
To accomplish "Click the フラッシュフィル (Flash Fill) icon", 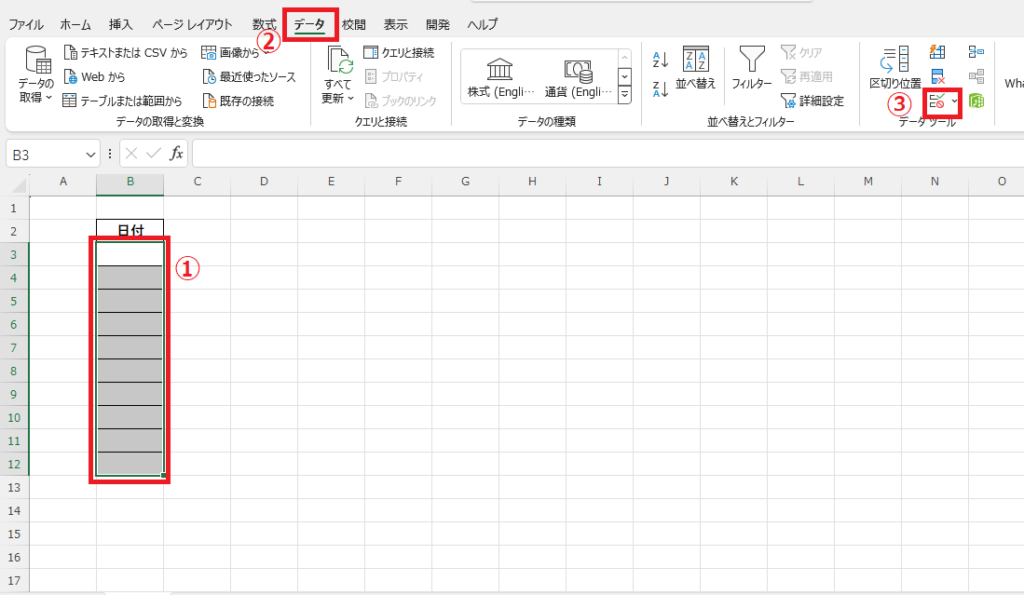I will tap(935, 50).
